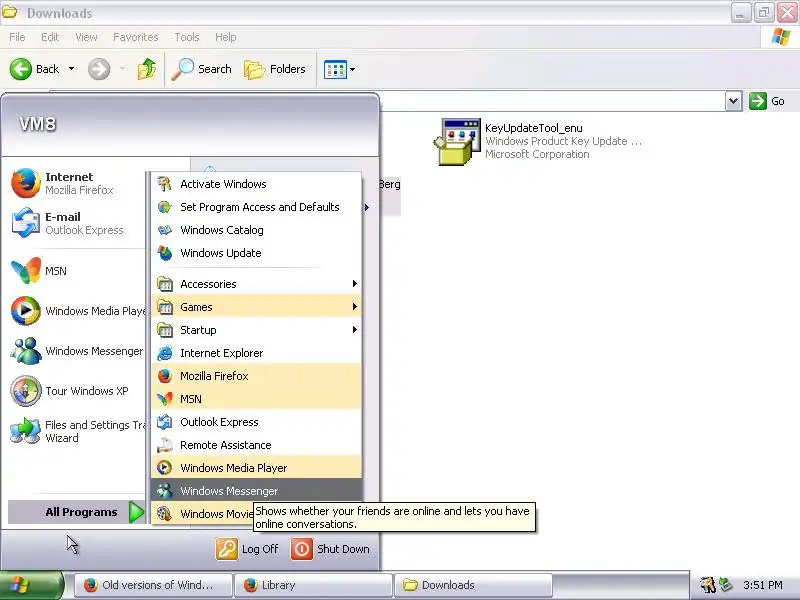This screenshot has width=800, height=600.
Task: Open the Back history dropdown arrow
Action: click(x=71, y=69)
